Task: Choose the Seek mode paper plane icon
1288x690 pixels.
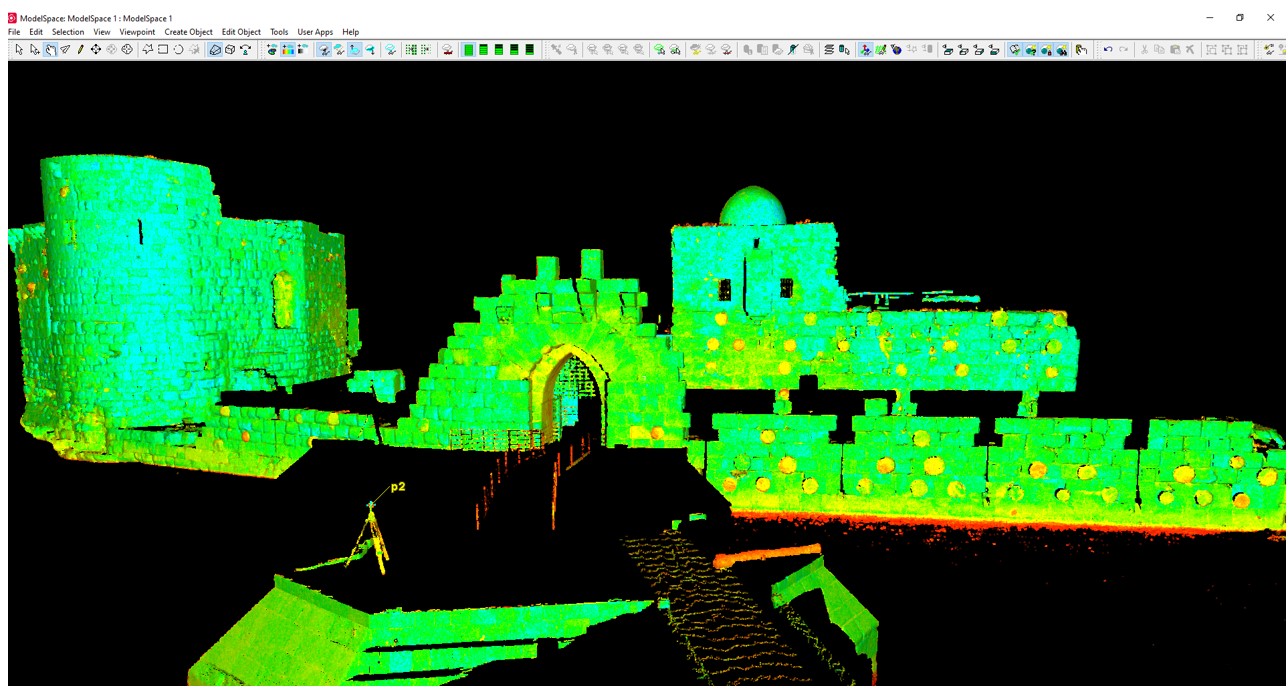Action: [65, 50]
